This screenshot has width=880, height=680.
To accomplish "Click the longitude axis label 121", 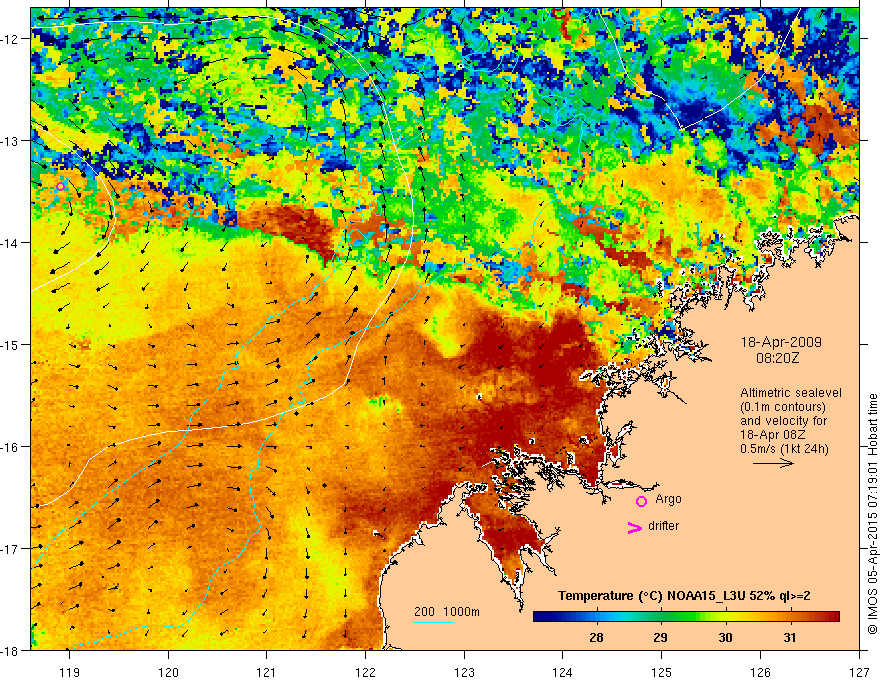I will coord(266,672).
